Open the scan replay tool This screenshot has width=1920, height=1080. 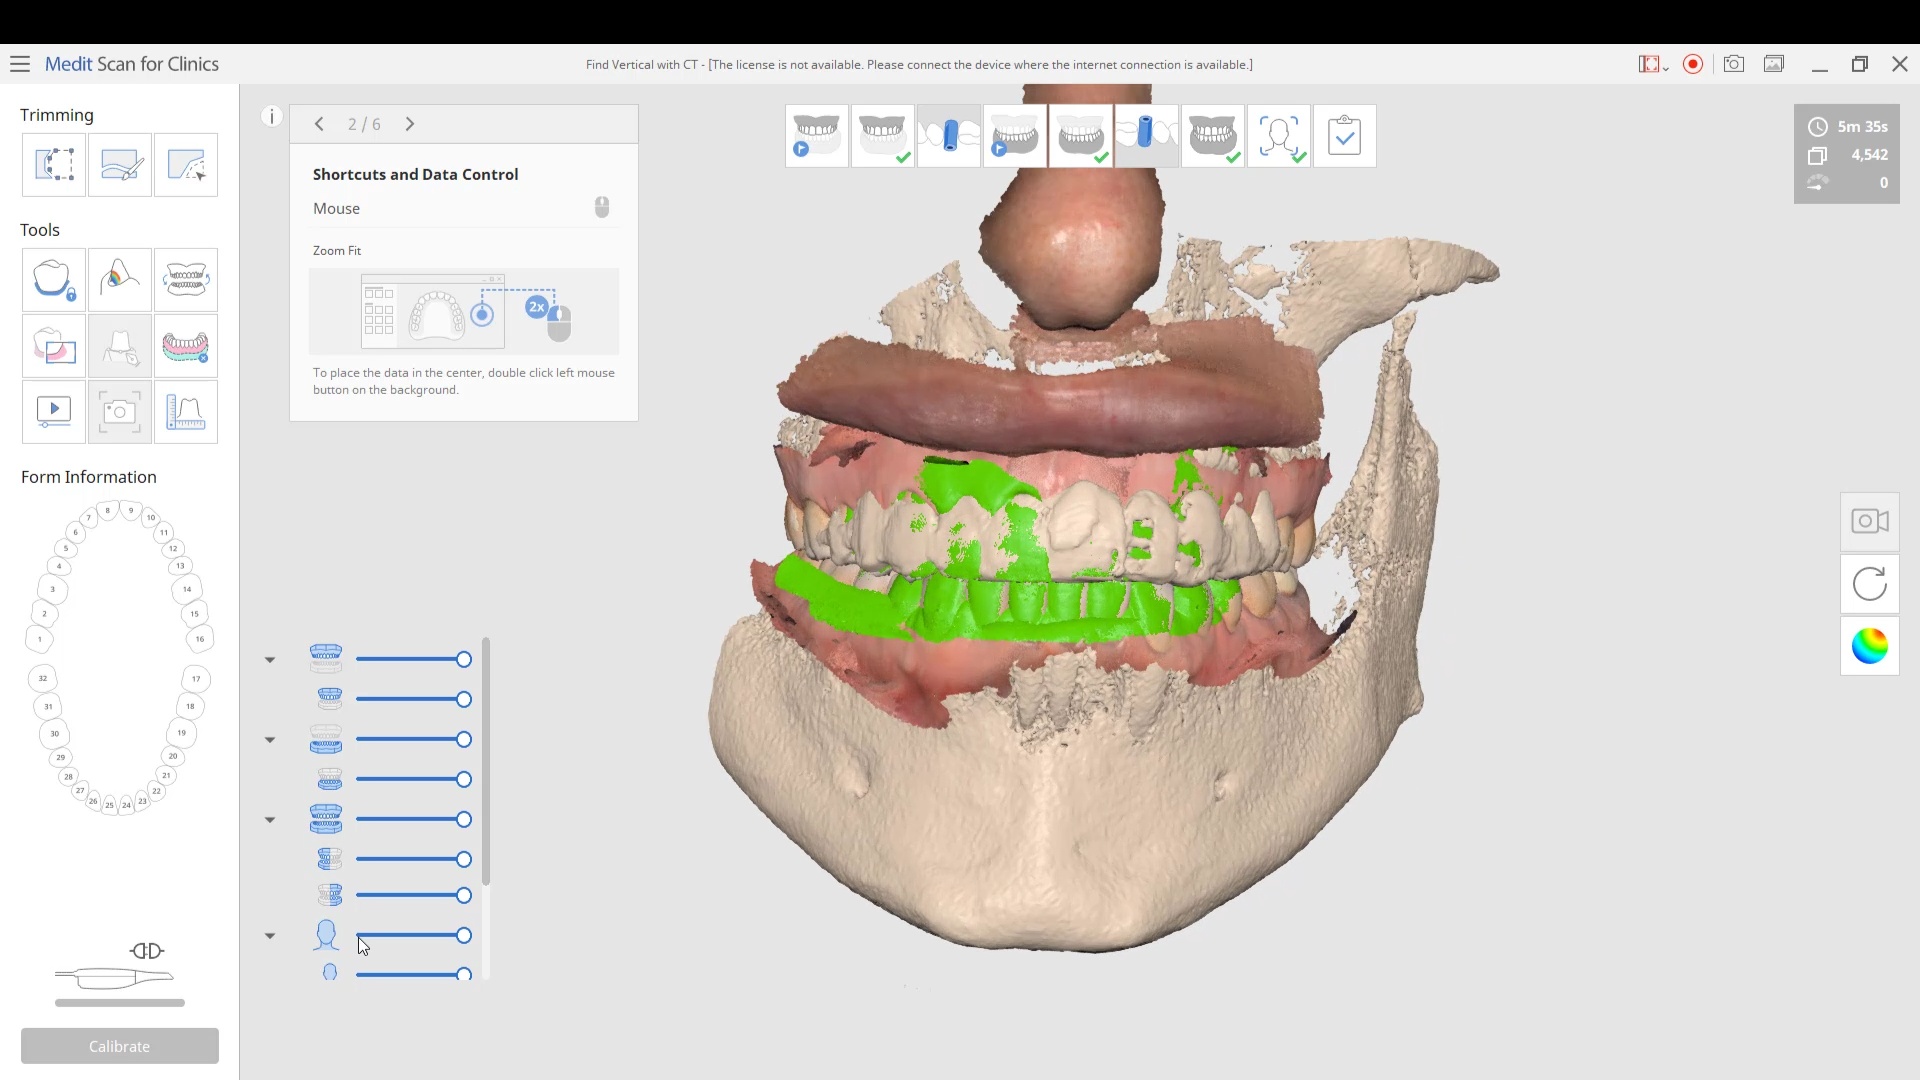(x=54, y=412)
